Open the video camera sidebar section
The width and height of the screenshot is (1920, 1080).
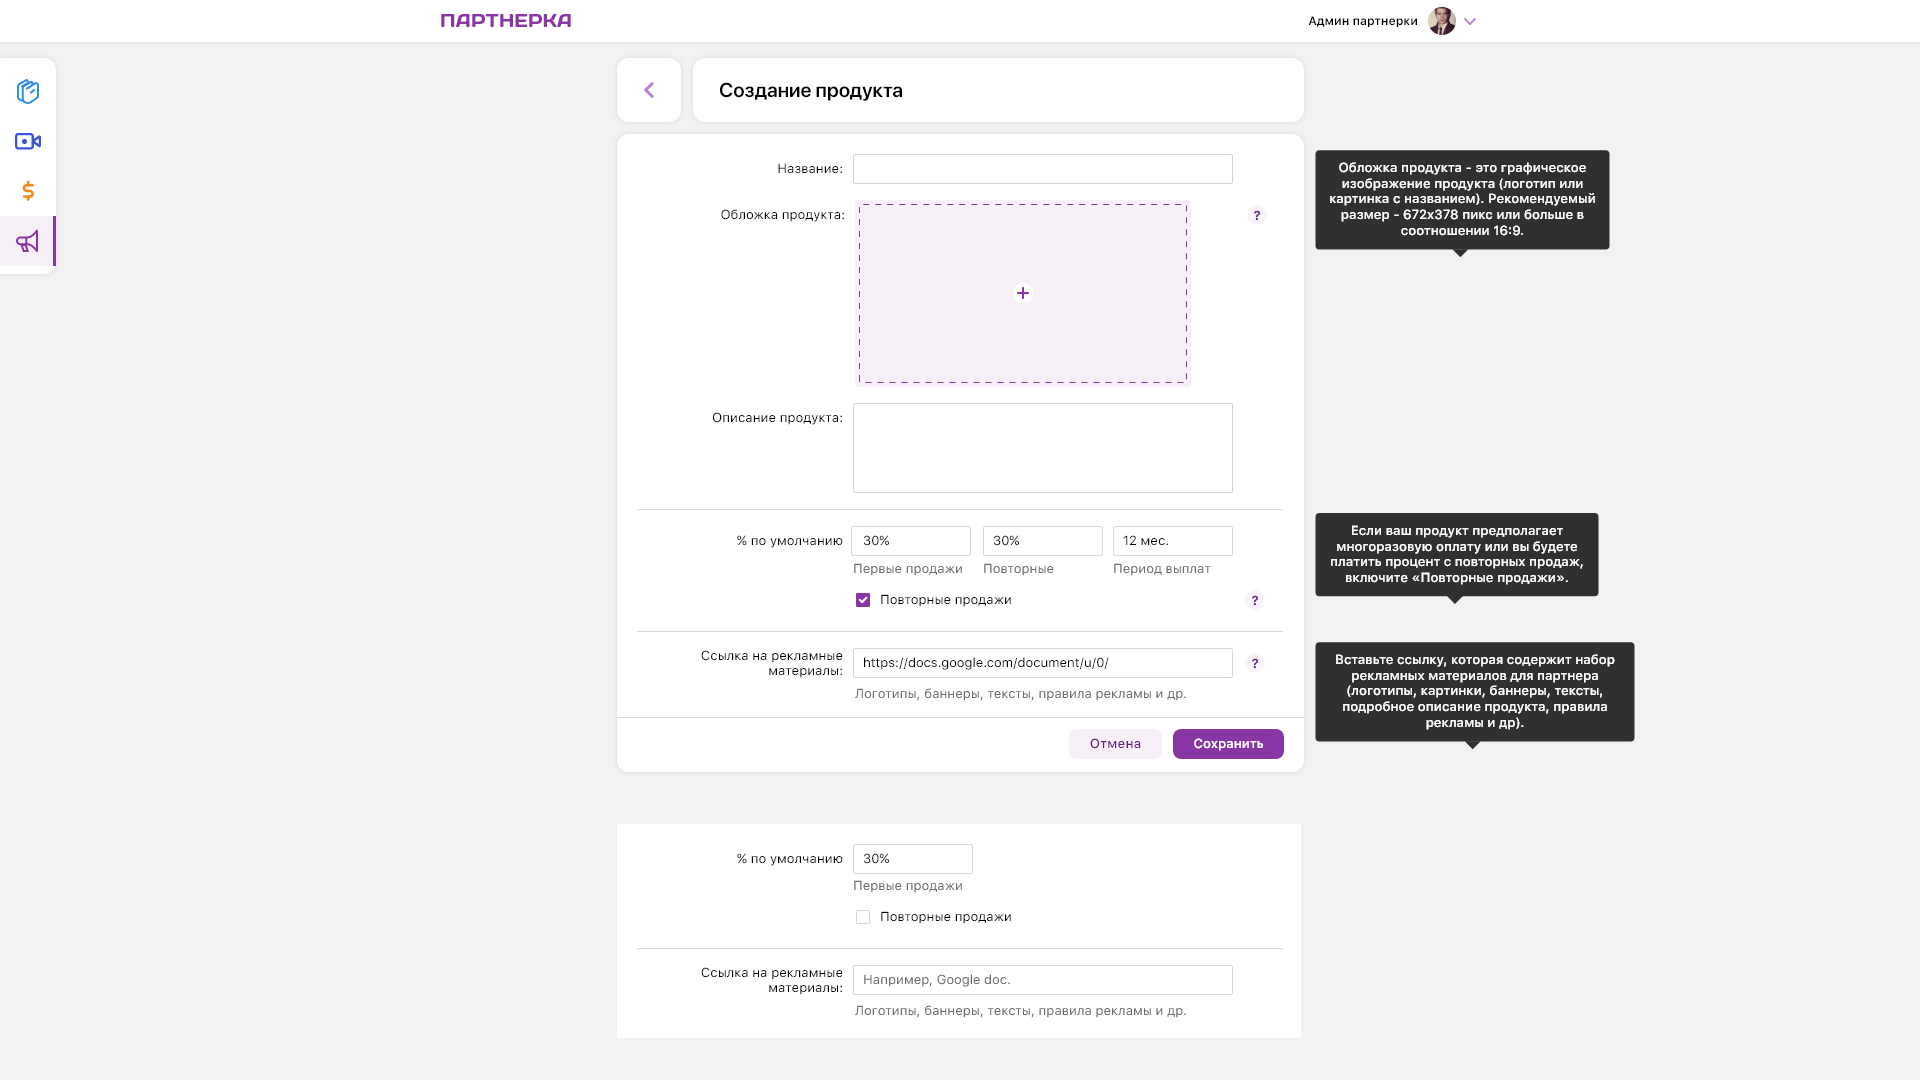pyautogui.click(x=28, y=141)
